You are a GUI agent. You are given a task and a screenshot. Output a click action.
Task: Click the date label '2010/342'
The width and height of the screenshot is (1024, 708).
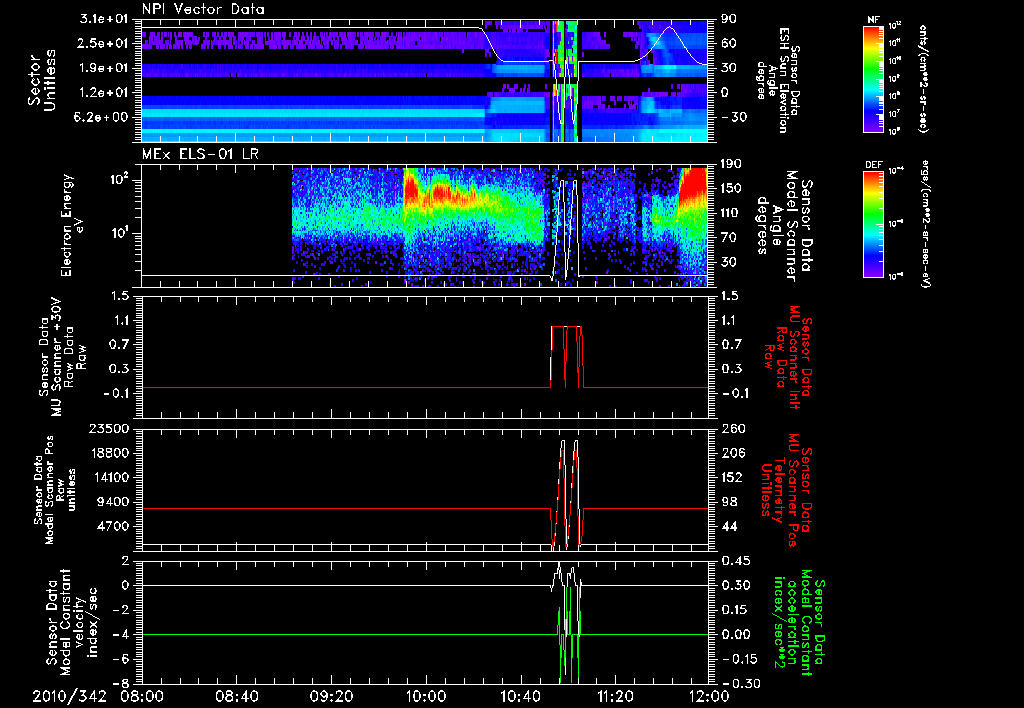pos(70,697)
